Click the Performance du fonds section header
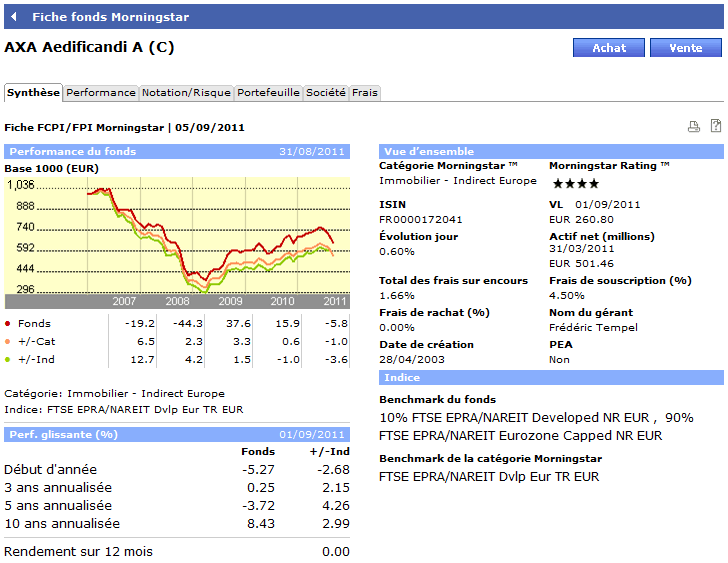Image resolution: width=728 pixels, height=563 pixels. [177, 151]
